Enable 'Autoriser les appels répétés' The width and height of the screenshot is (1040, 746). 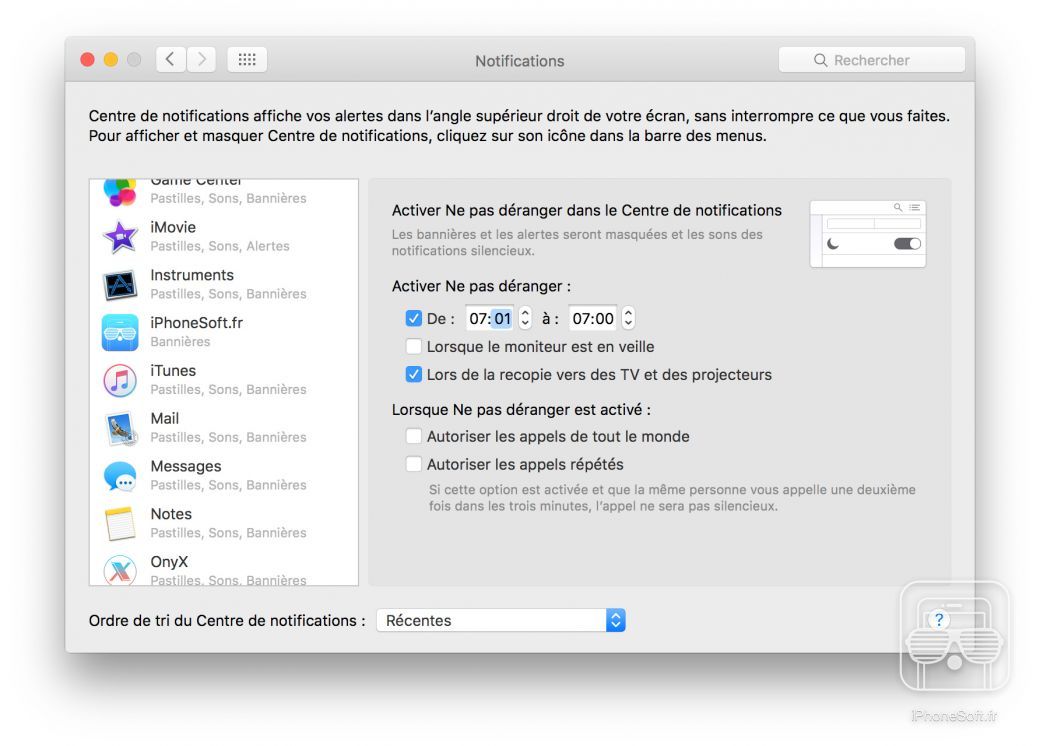coord(413,464)
